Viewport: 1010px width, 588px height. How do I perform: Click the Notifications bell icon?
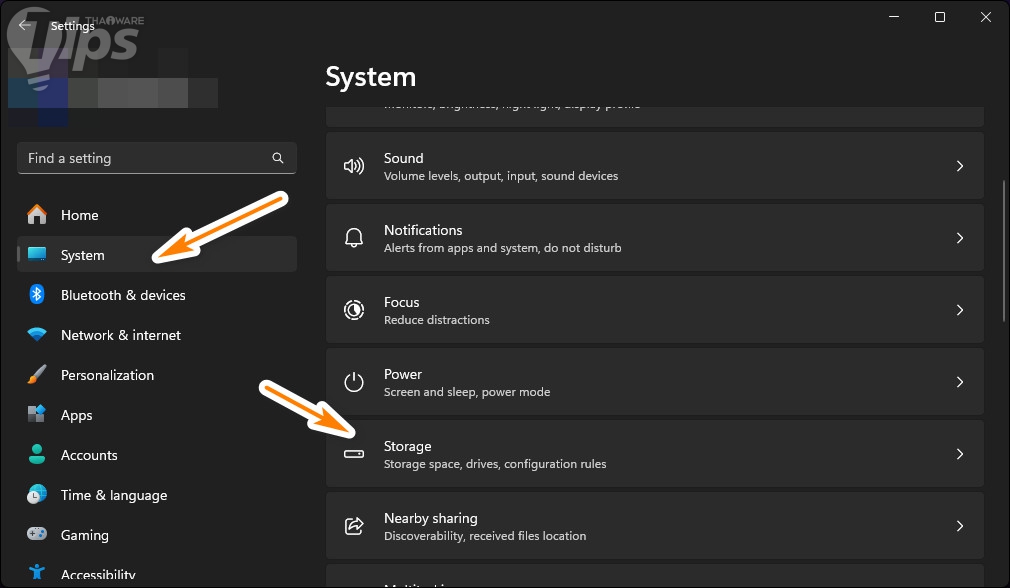click(x=354, y=238)
